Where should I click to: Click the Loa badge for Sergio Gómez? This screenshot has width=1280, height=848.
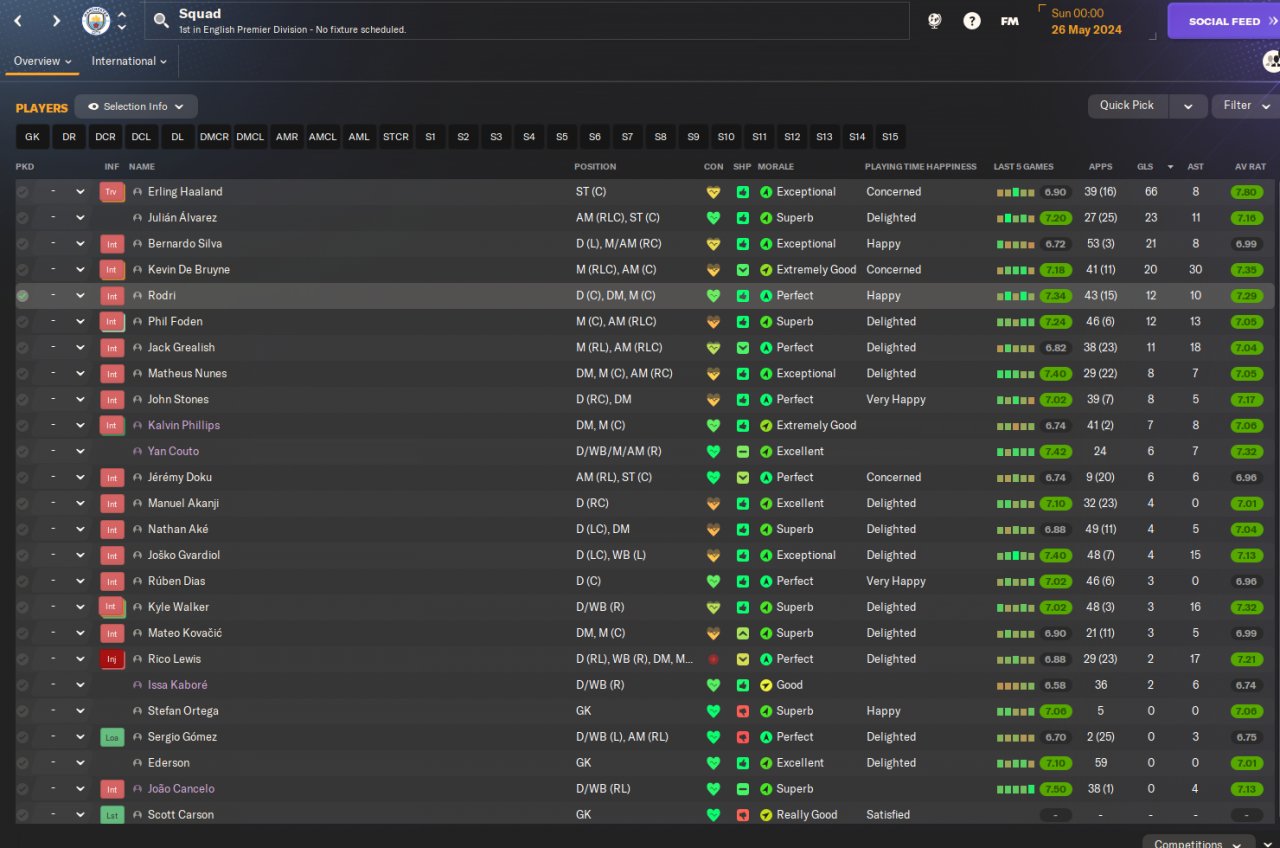click(x=112, y=738)
